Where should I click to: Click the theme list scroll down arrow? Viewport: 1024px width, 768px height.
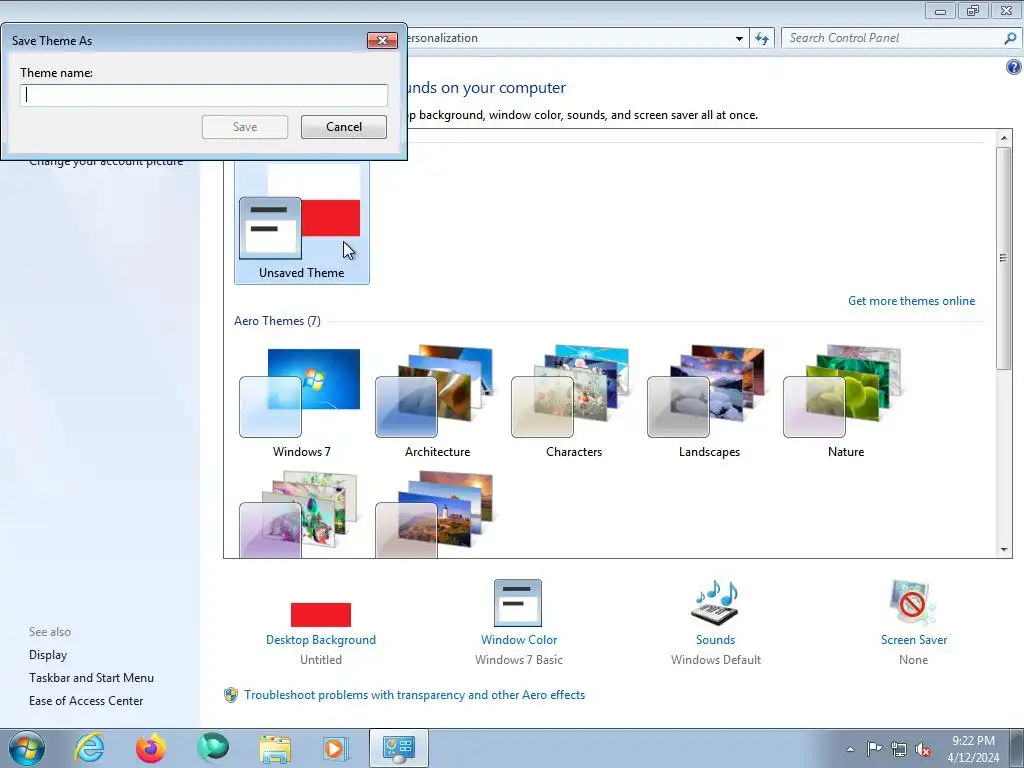point(1004,550)
